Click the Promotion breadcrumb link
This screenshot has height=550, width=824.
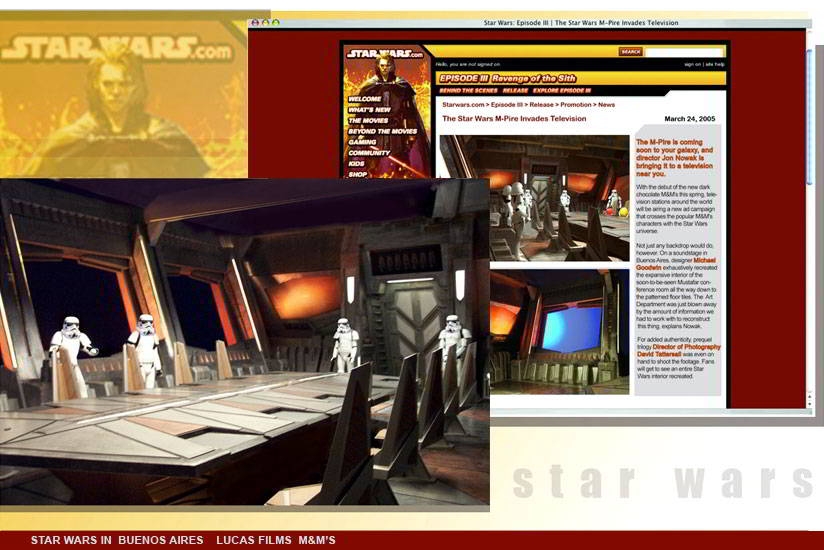pos(575,105)
